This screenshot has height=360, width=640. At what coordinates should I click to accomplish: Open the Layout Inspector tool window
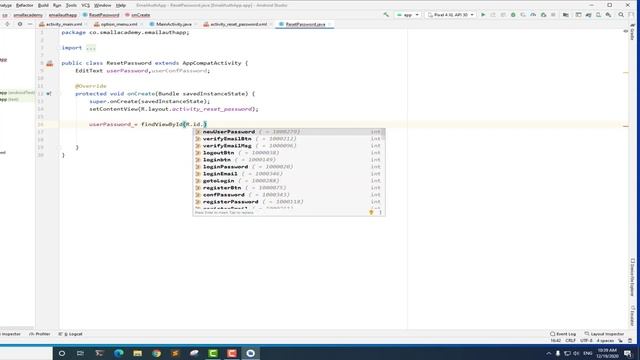coord(604,334)
